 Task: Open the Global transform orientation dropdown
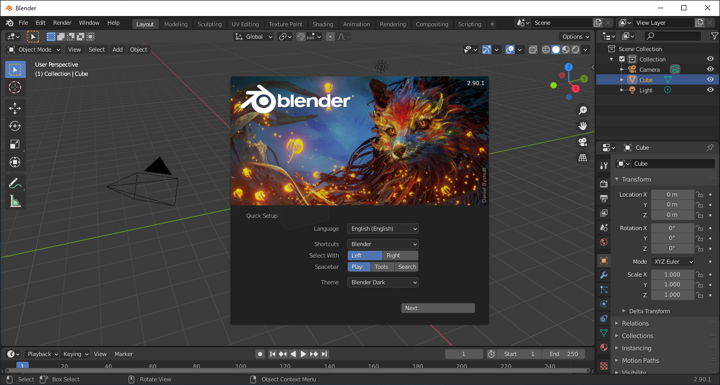pos(254,37)
